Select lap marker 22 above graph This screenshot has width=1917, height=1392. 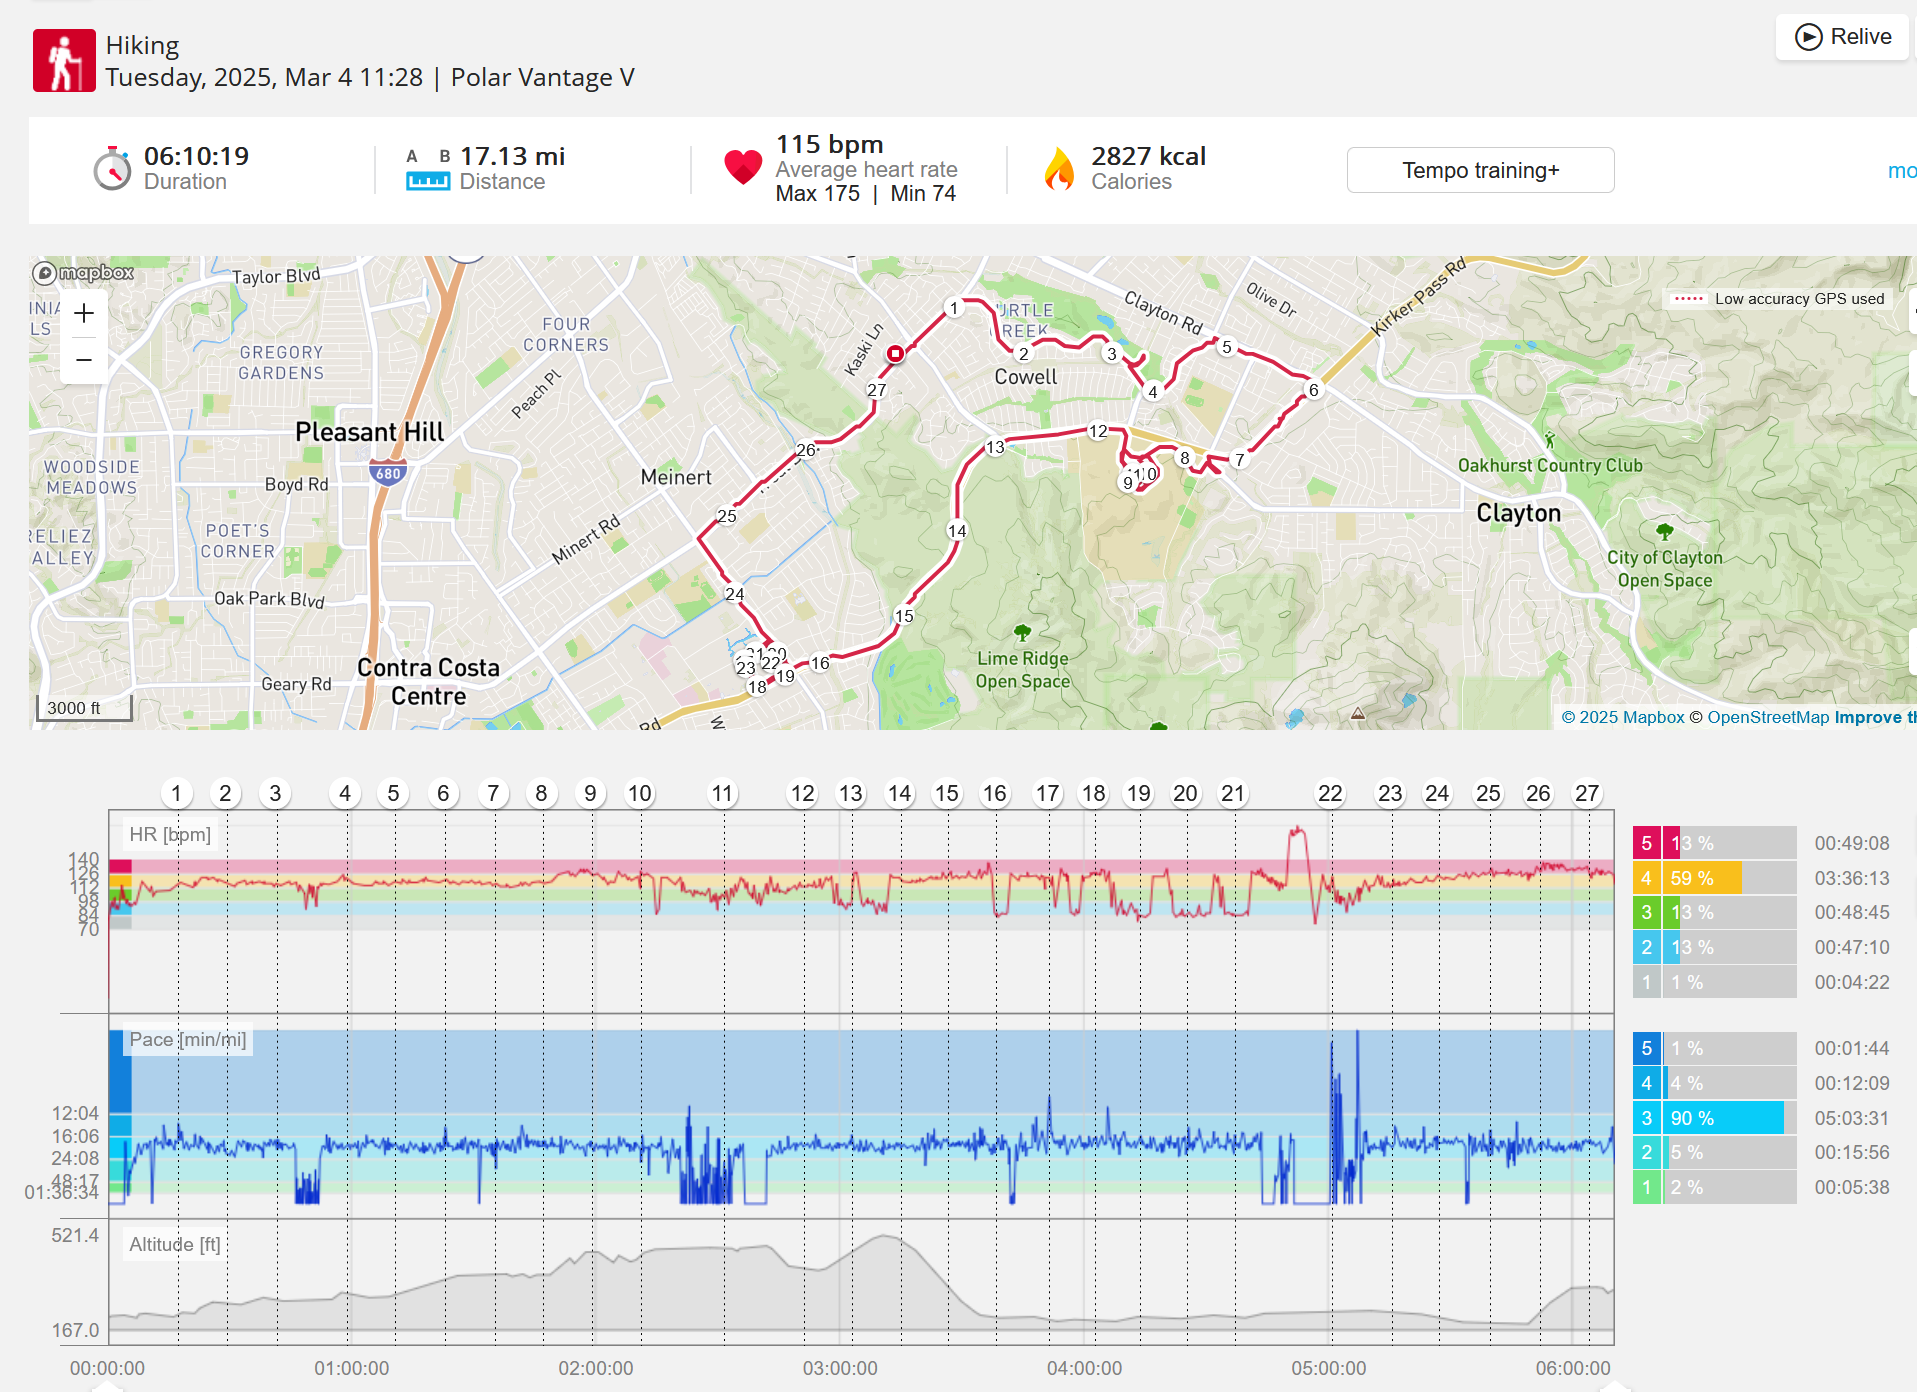(1330, 794)
